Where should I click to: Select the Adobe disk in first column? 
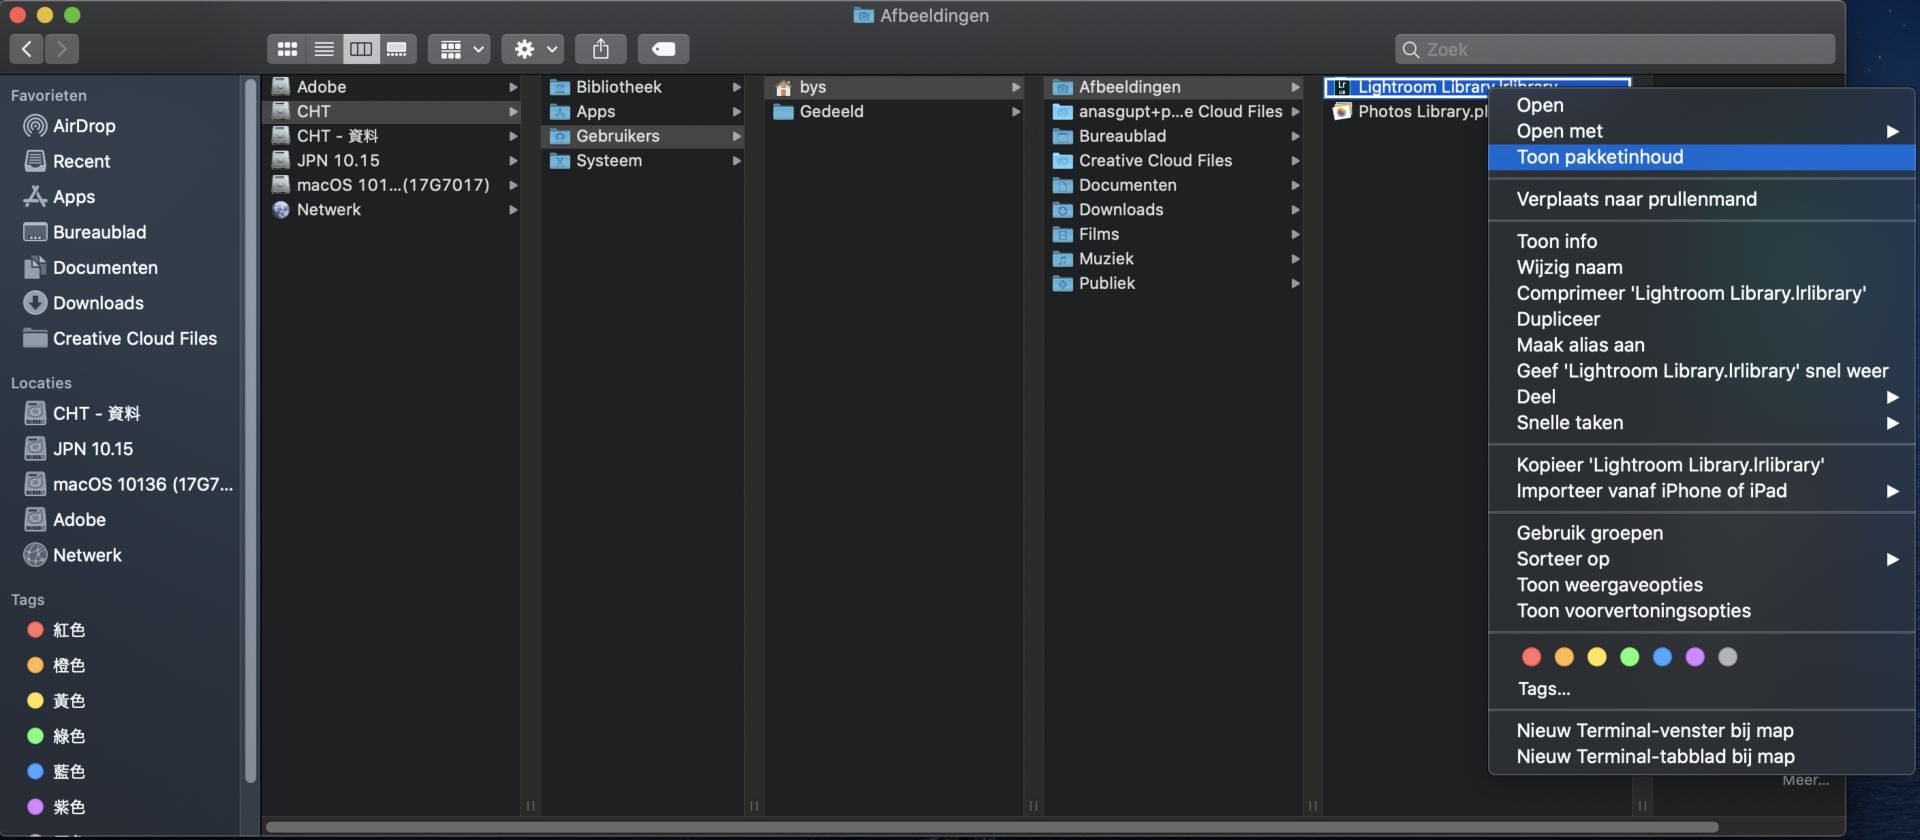point(393,87)
